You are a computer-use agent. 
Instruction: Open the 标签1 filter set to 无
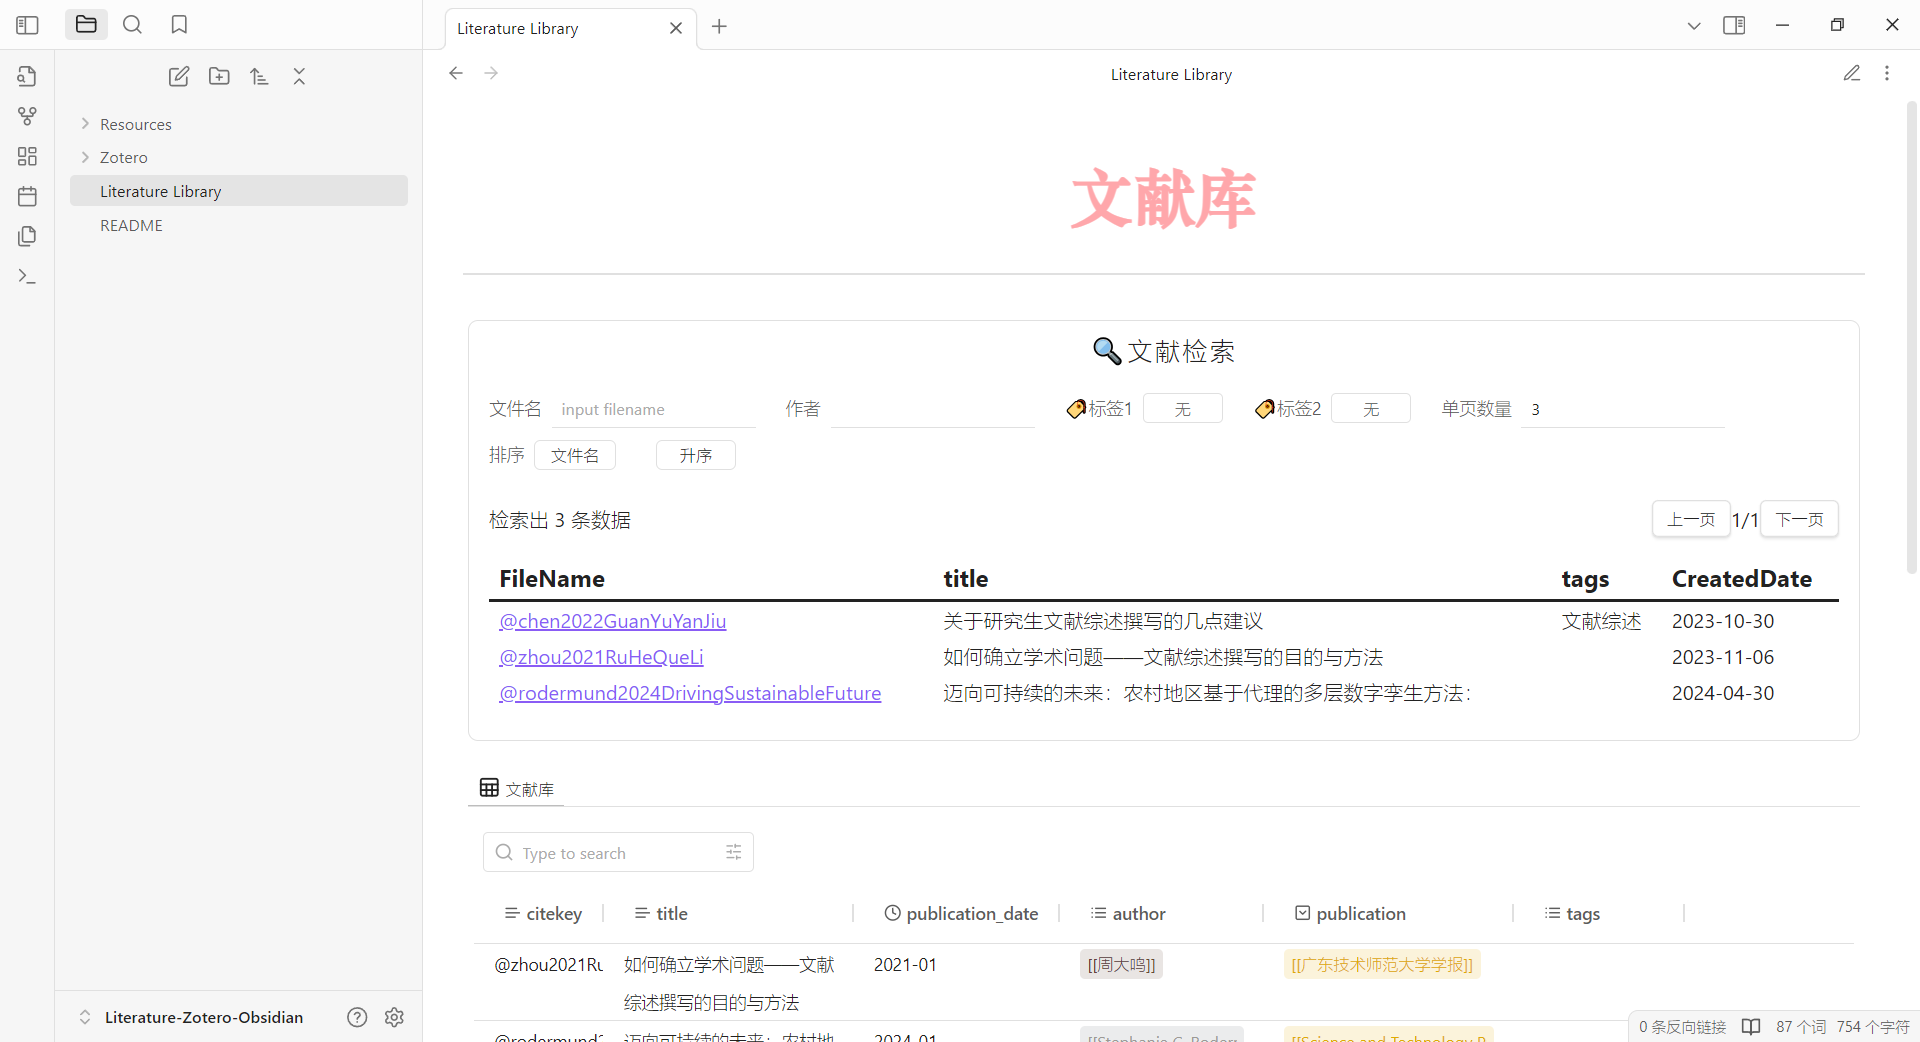coord(1182,408)
